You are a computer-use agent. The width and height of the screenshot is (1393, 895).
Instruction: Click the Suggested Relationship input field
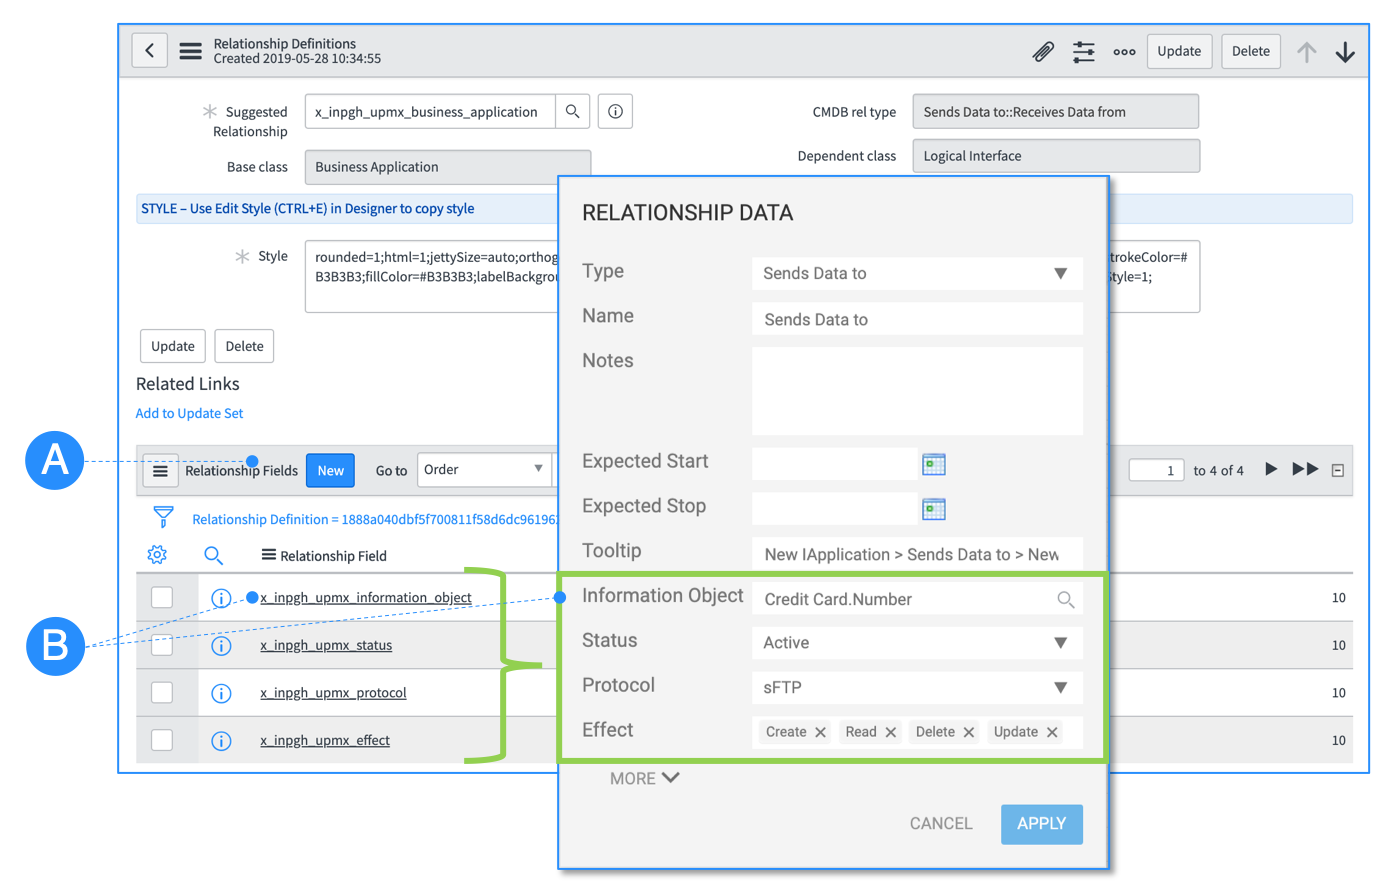[x=430, y=111]
